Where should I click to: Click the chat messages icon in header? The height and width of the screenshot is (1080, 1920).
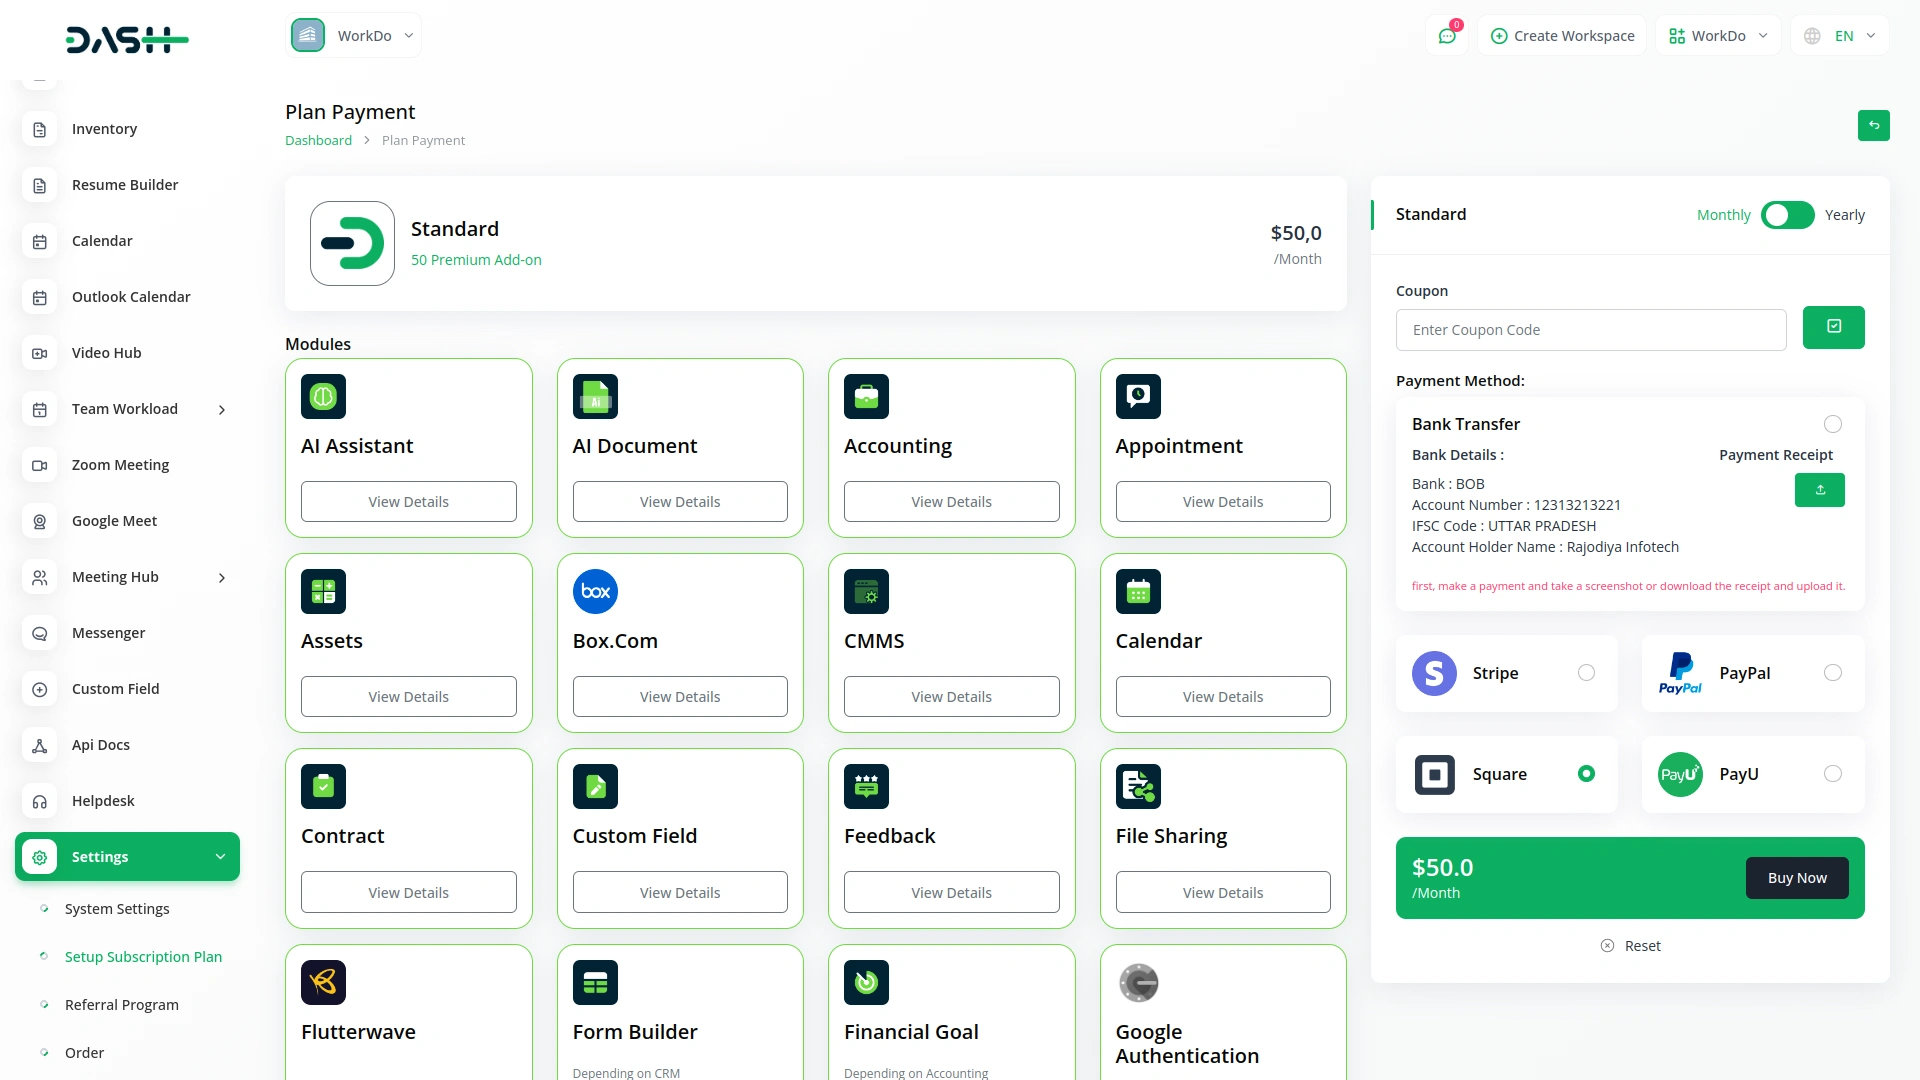tap(1446, 36)
